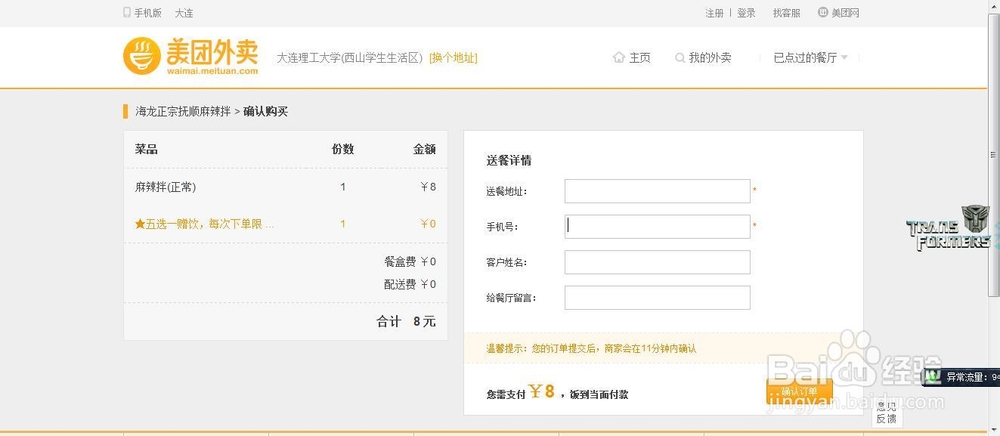
Task: Click the home icon beside 主页
Action: 618,58
